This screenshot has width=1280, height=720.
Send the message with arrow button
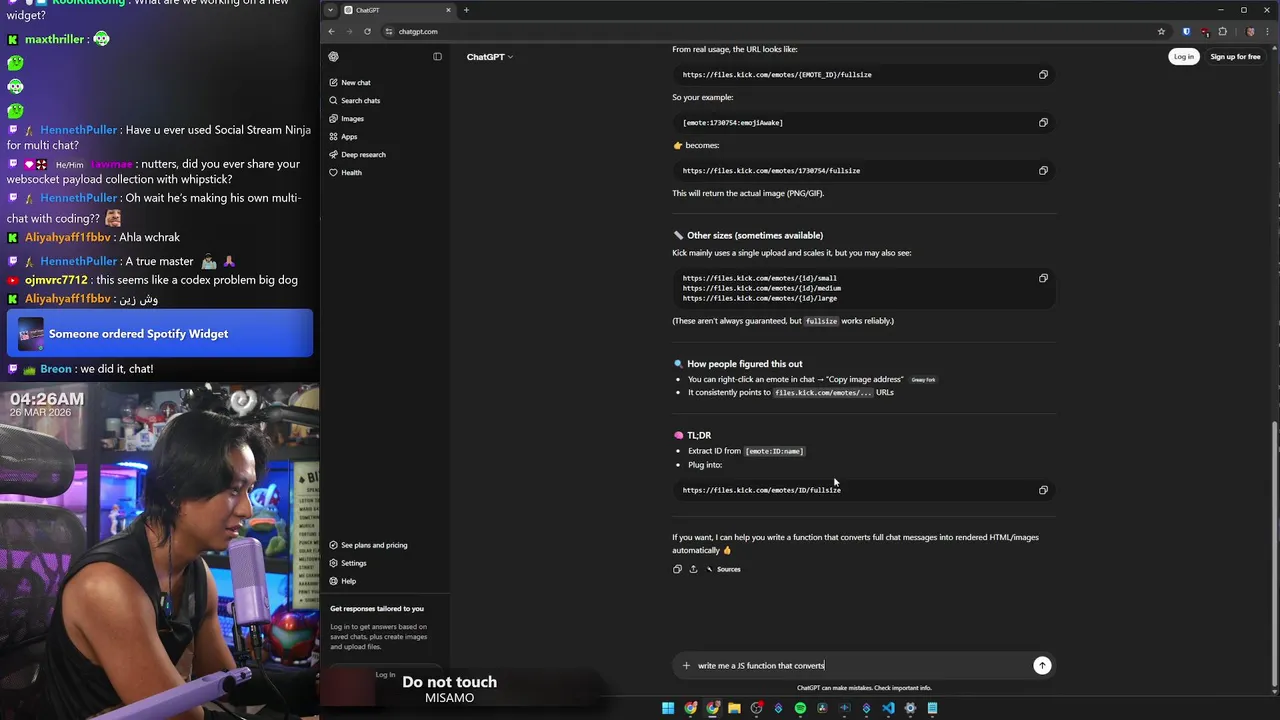click(x=1042, y=665)
